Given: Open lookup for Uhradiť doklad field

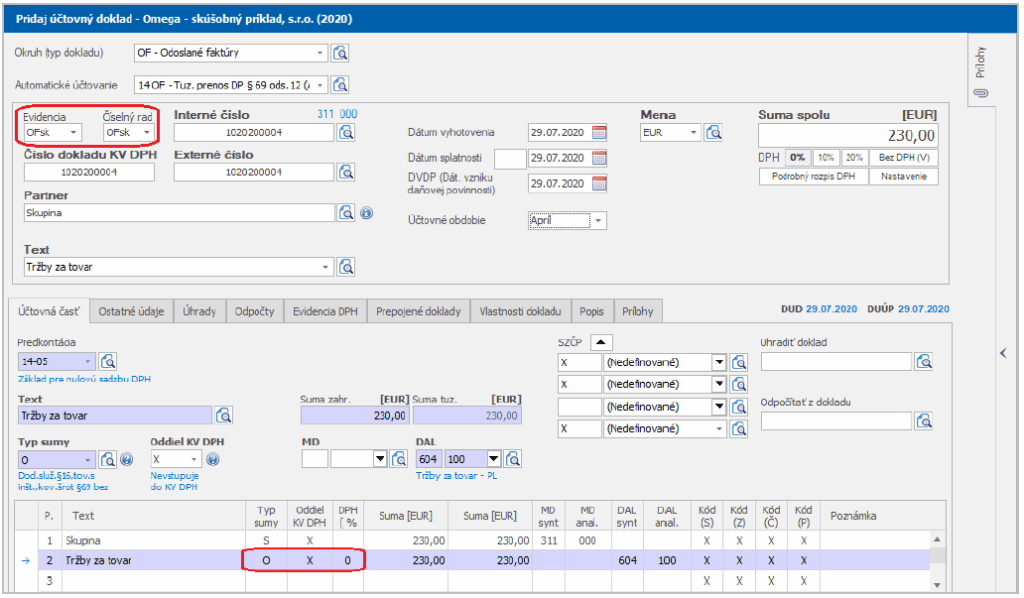Looking at the screenshot, I should (924, 362).
